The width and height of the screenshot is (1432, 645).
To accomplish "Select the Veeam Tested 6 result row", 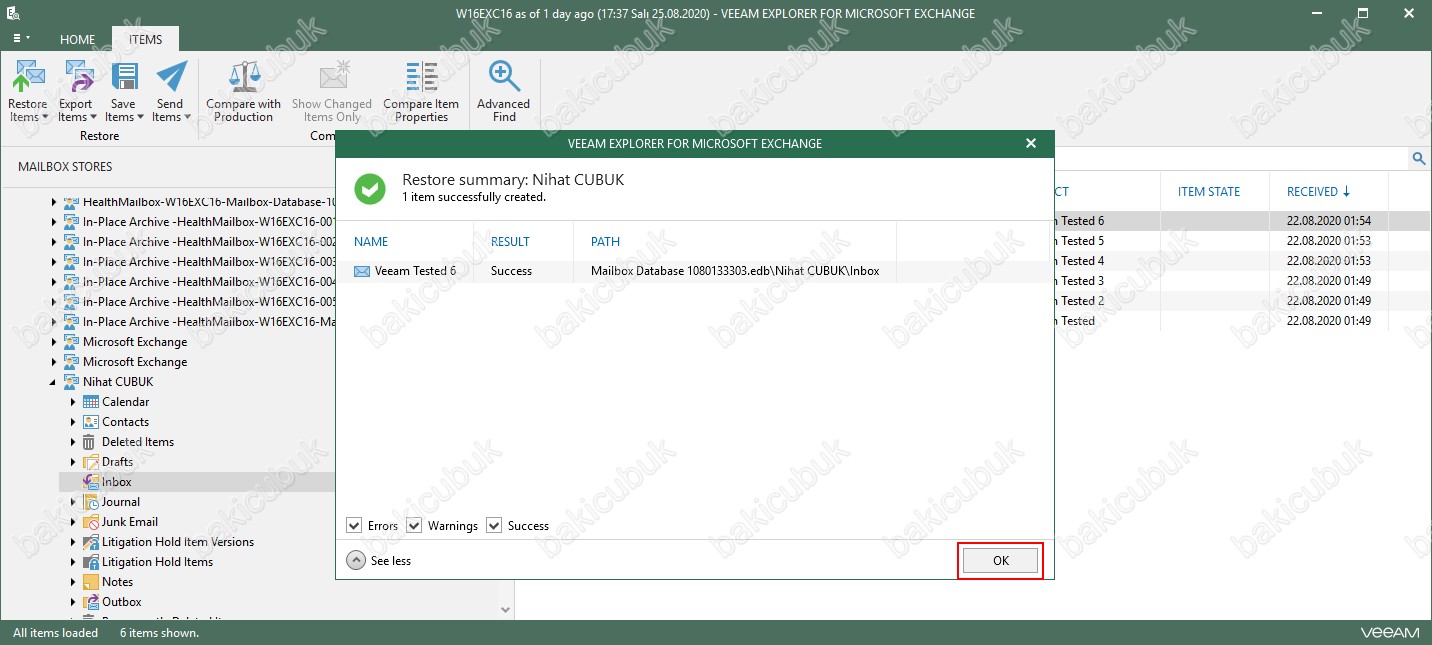I will pos(694,271).
